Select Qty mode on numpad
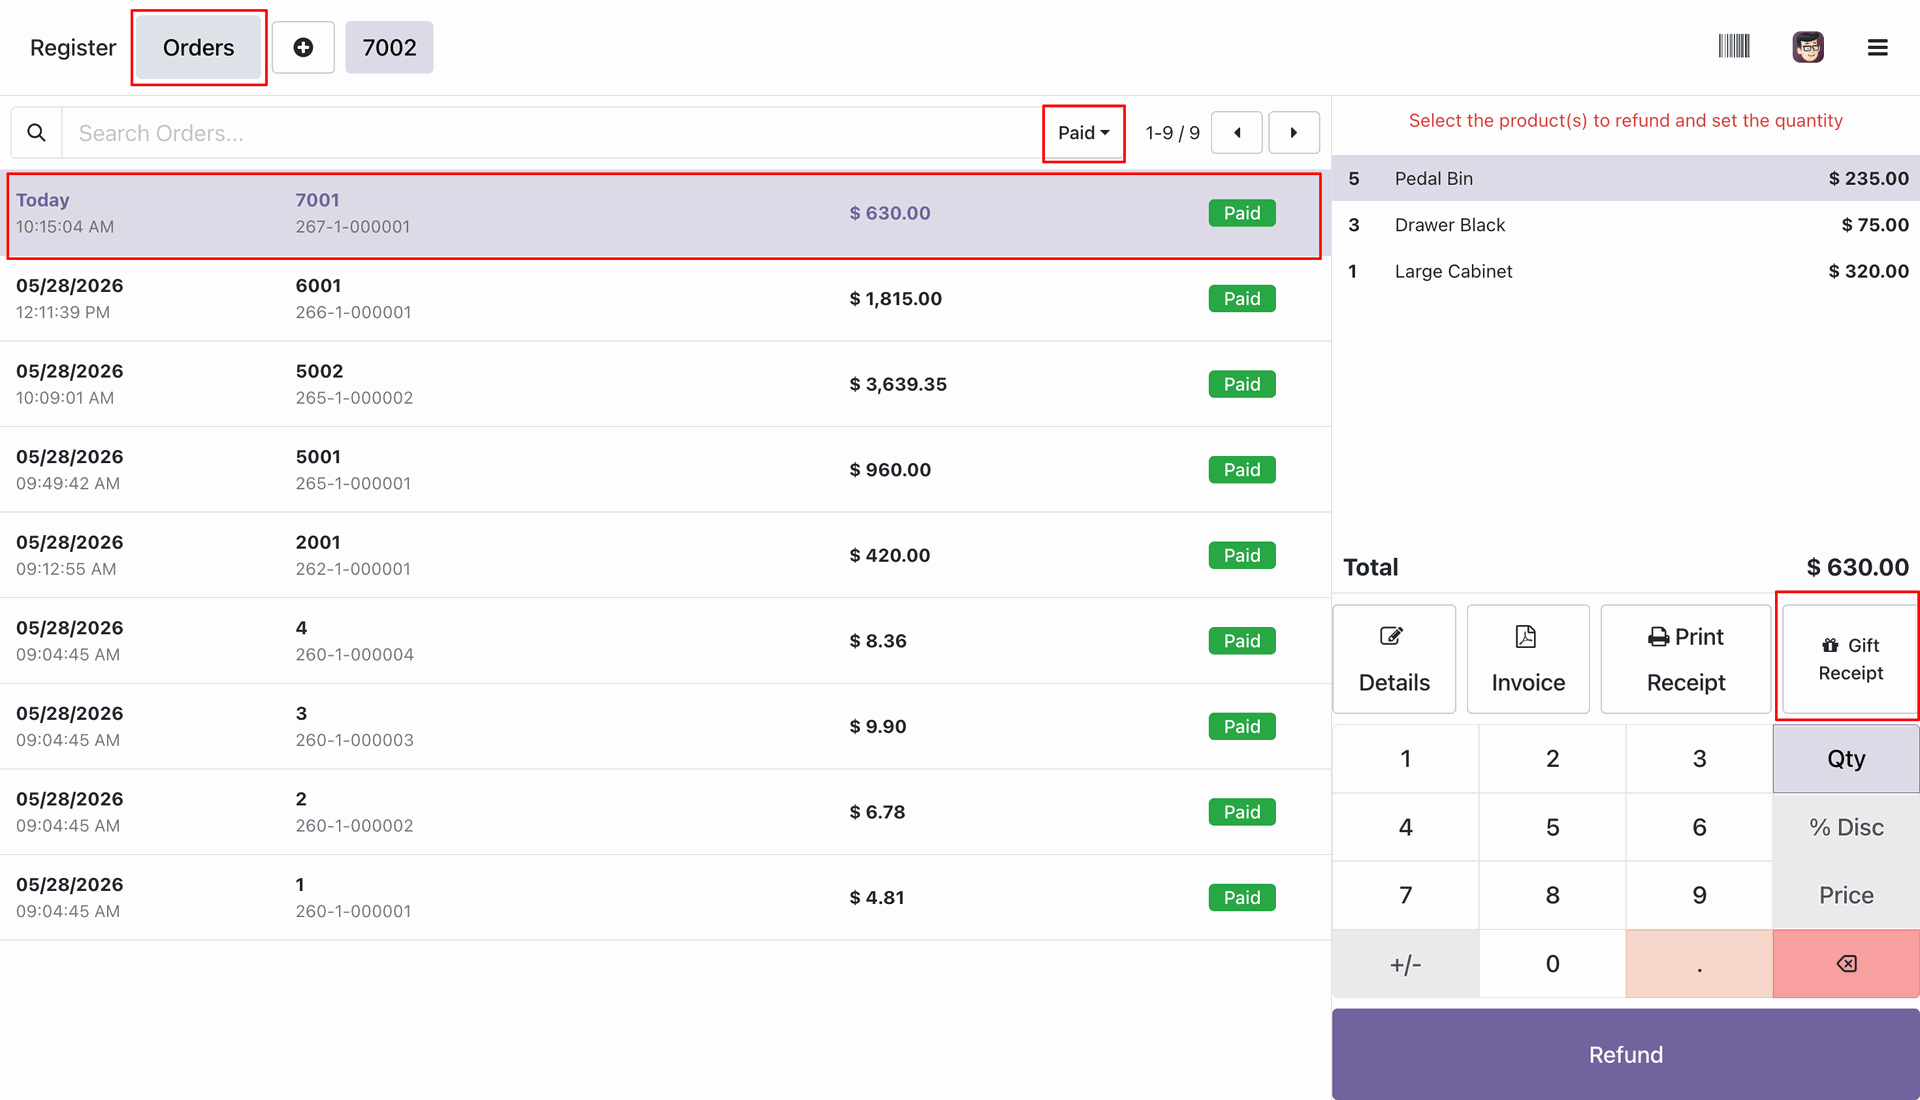The width and height of the screenshot is (1920, 1100). click(x=1846, y=759)
